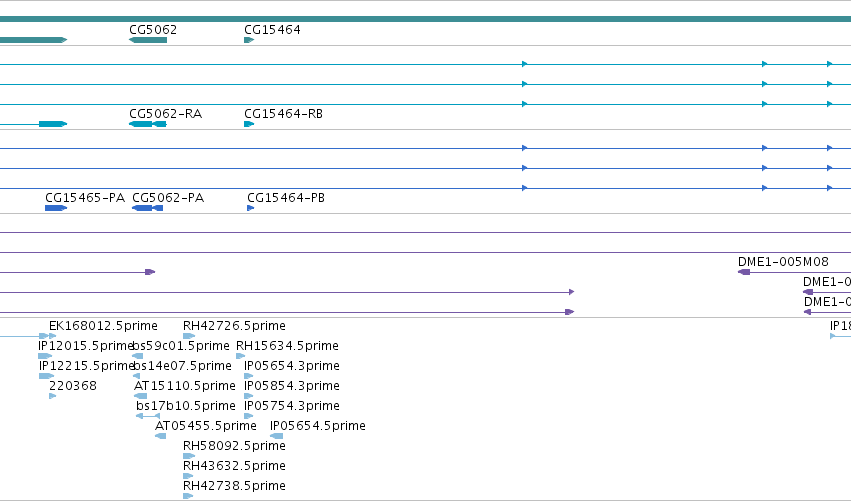Click the wide teal gene bar at top
This screenshot has height=501, width=851.
426,19
